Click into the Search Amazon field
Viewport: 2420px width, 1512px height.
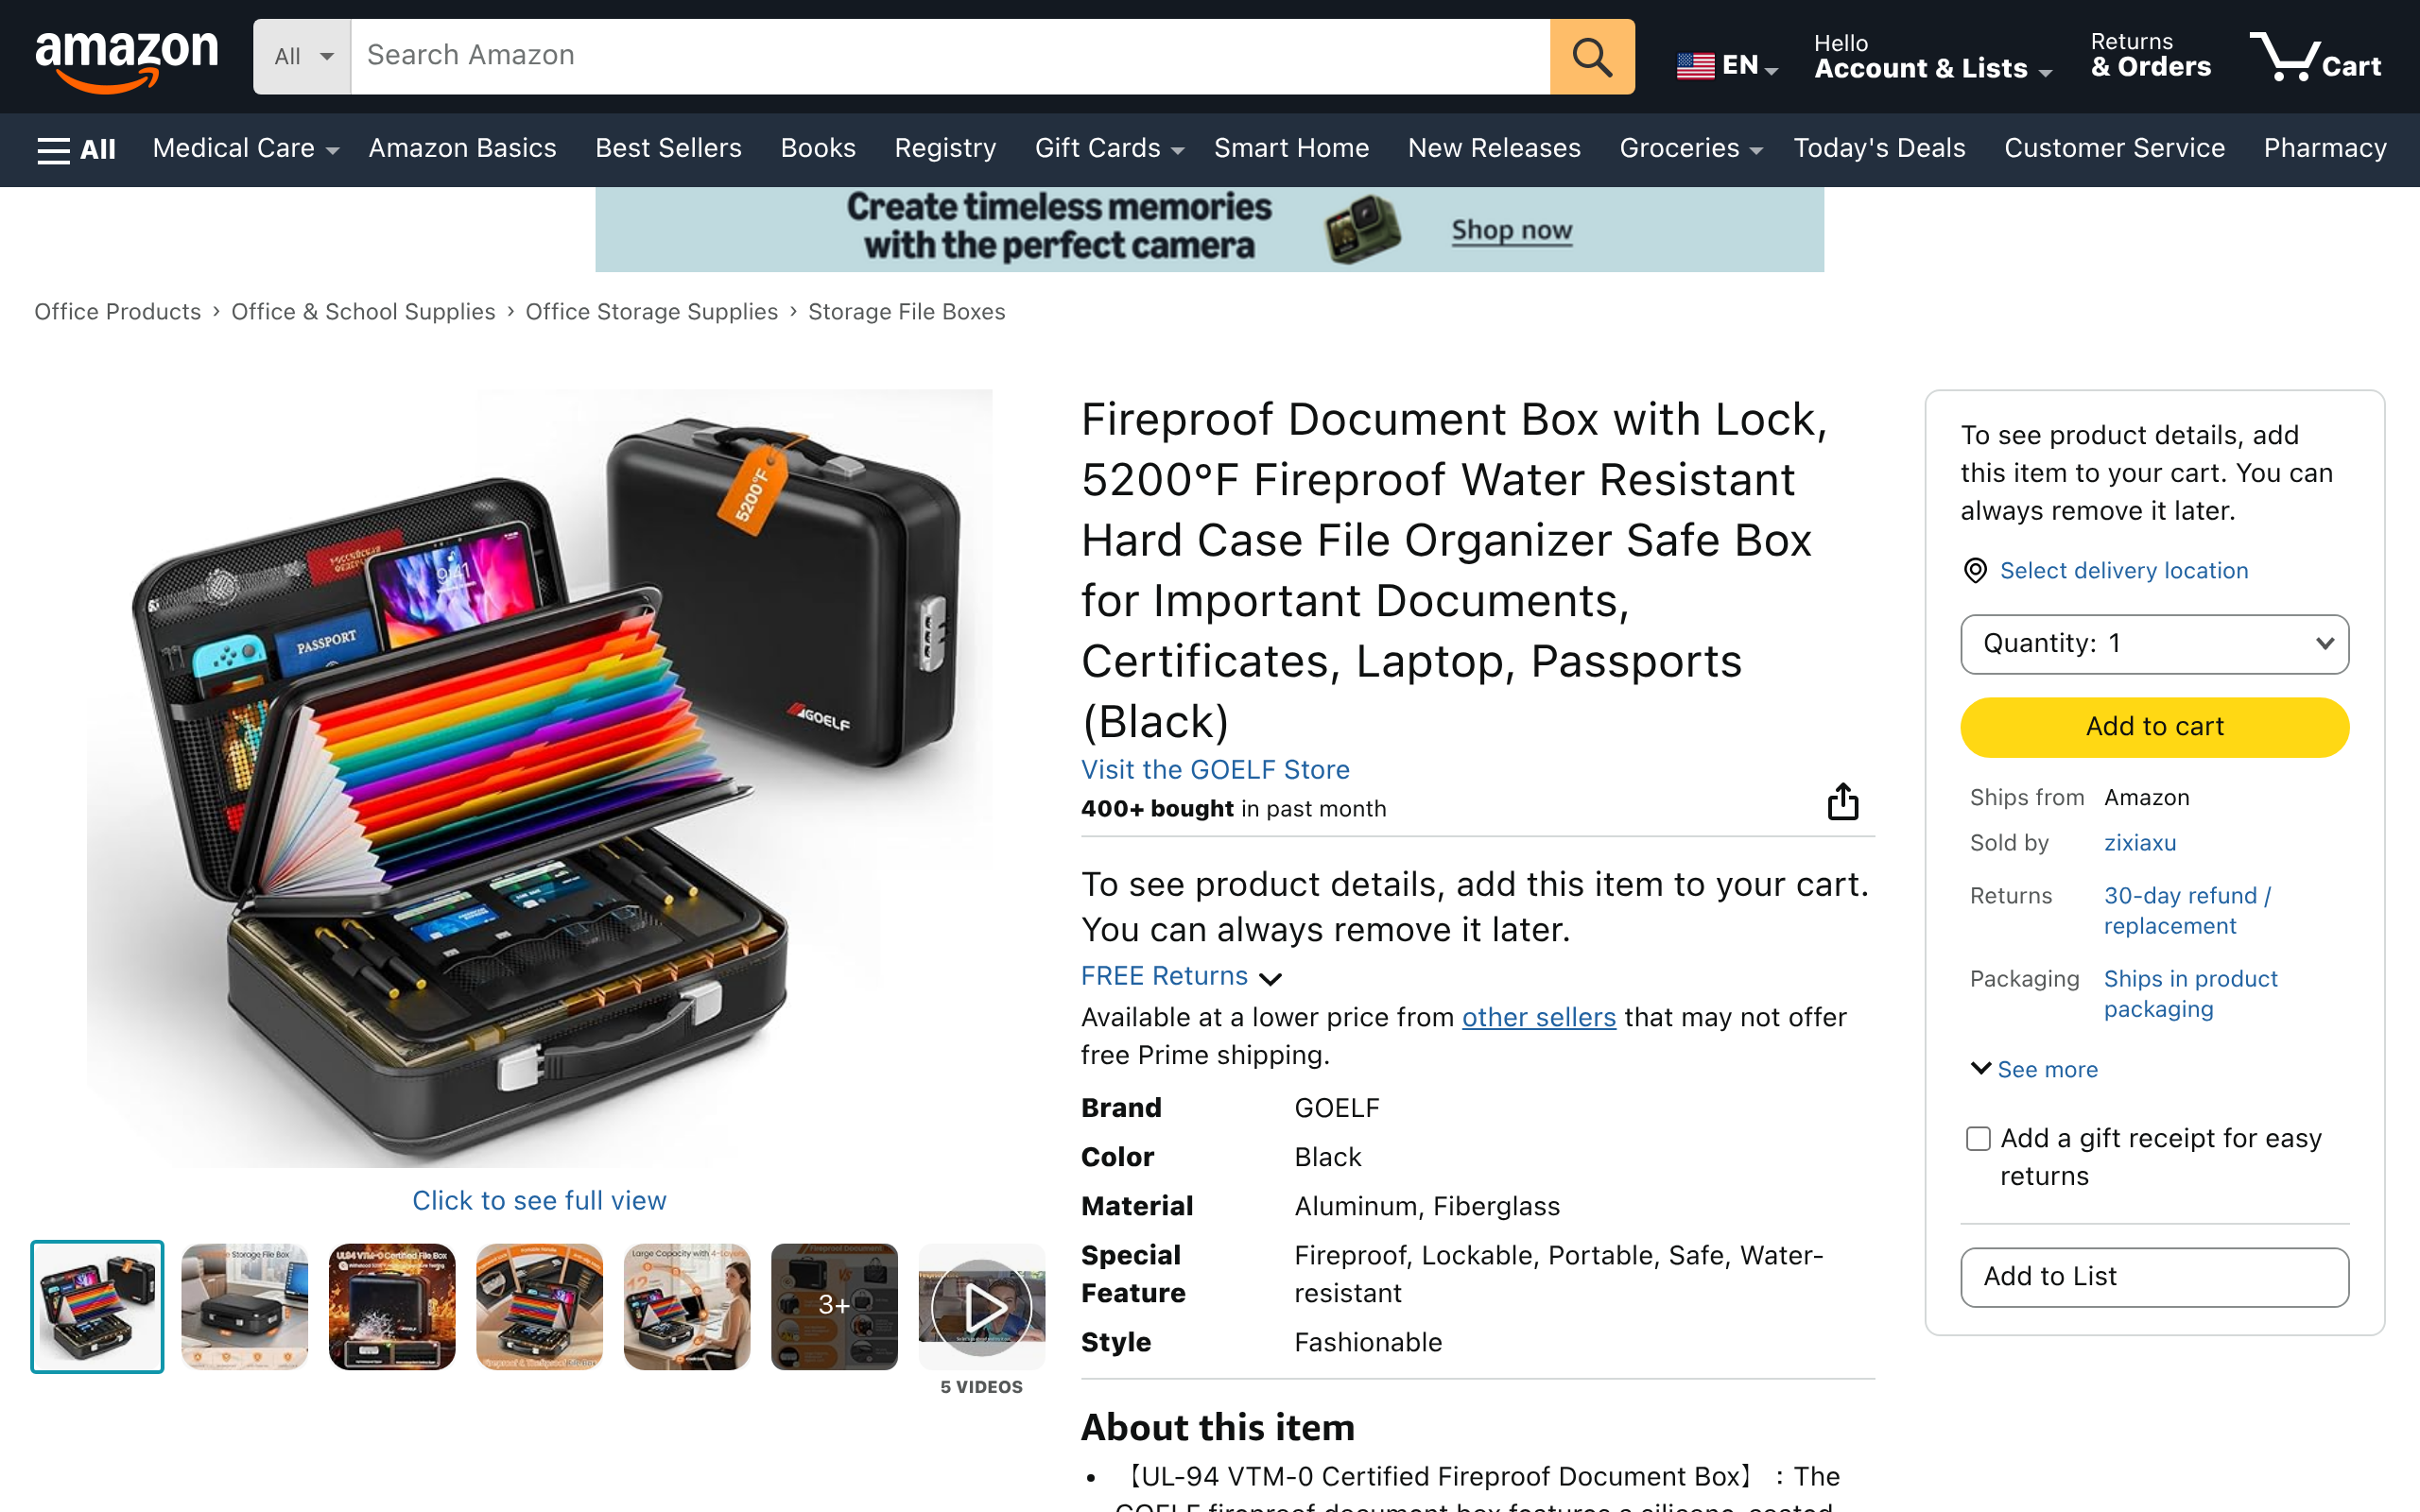click(950, 56)
